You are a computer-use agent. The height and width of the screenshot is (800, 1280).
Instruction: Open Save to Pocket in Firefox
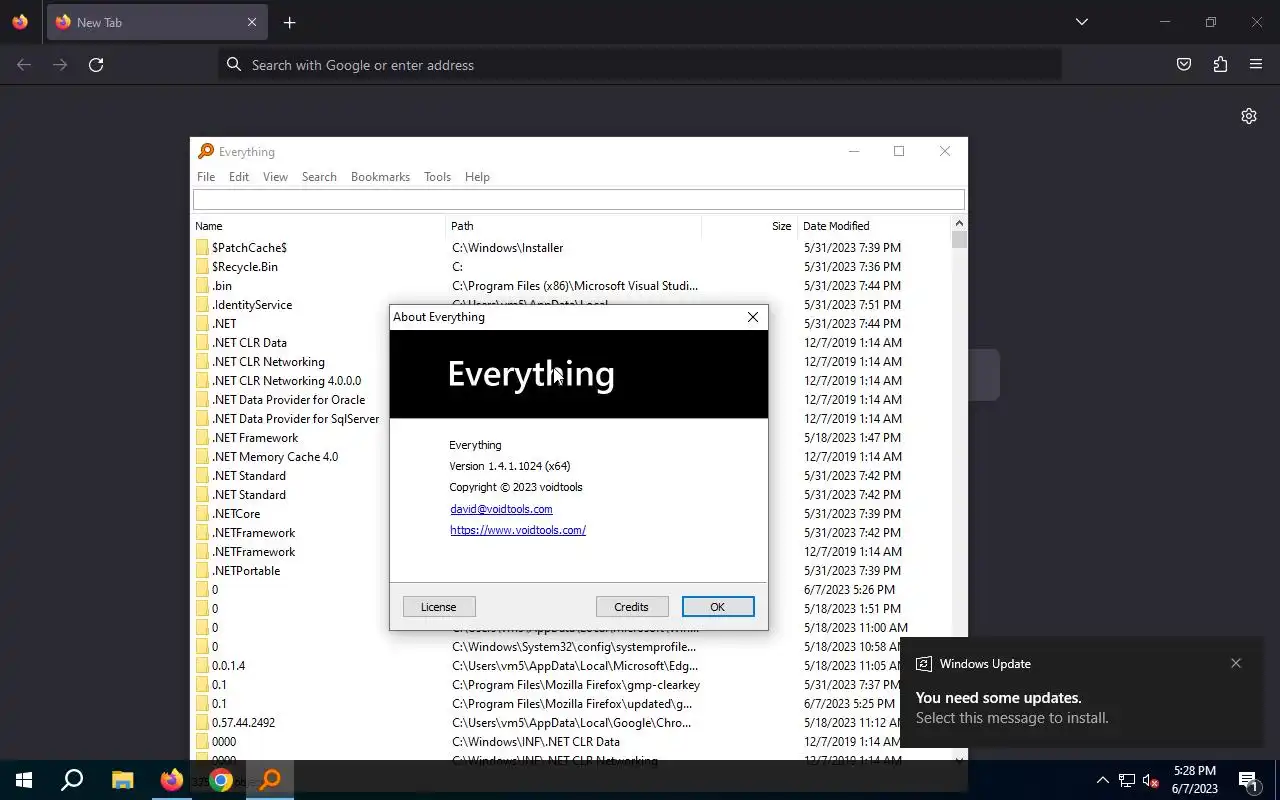tap(1184, 65)
